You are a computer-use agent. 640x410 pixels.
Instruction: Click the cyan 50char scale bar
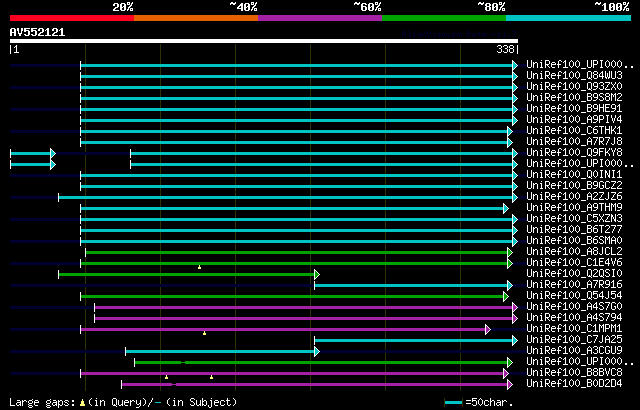(x=453, y=403)
